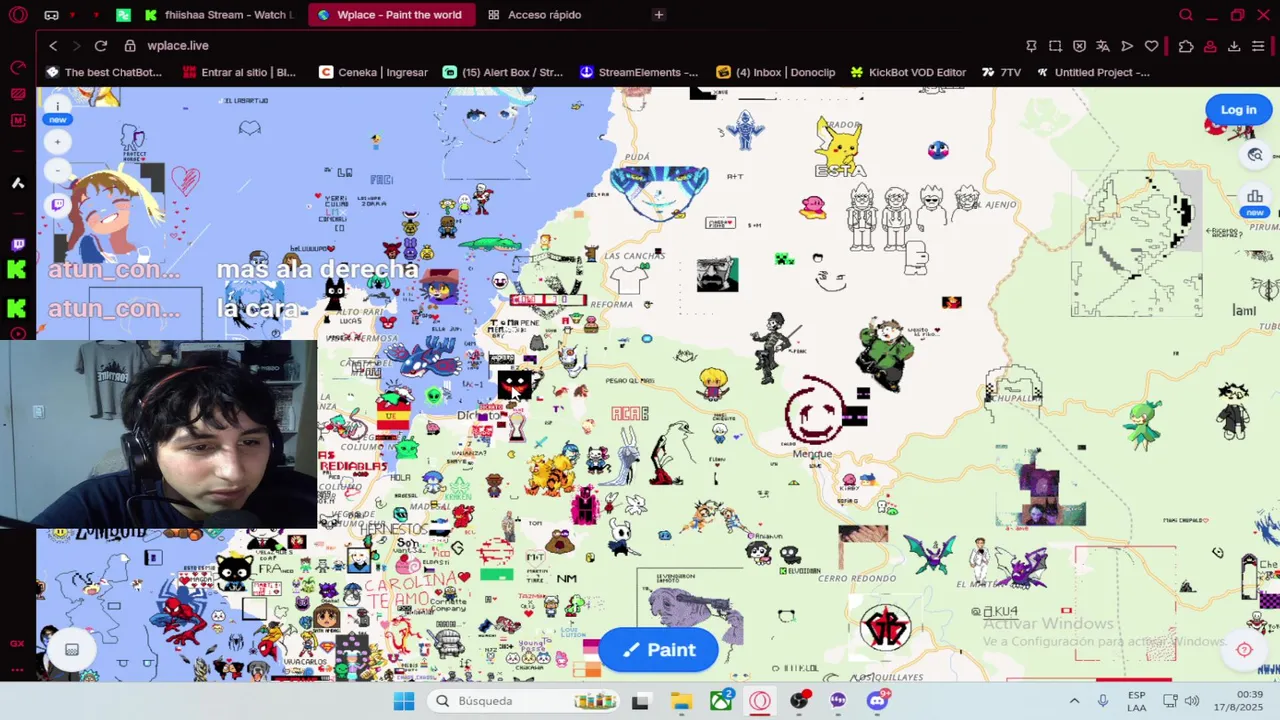
Task: Open GX Corner gamepad icon in tab bar
Action: pos(51,15)
